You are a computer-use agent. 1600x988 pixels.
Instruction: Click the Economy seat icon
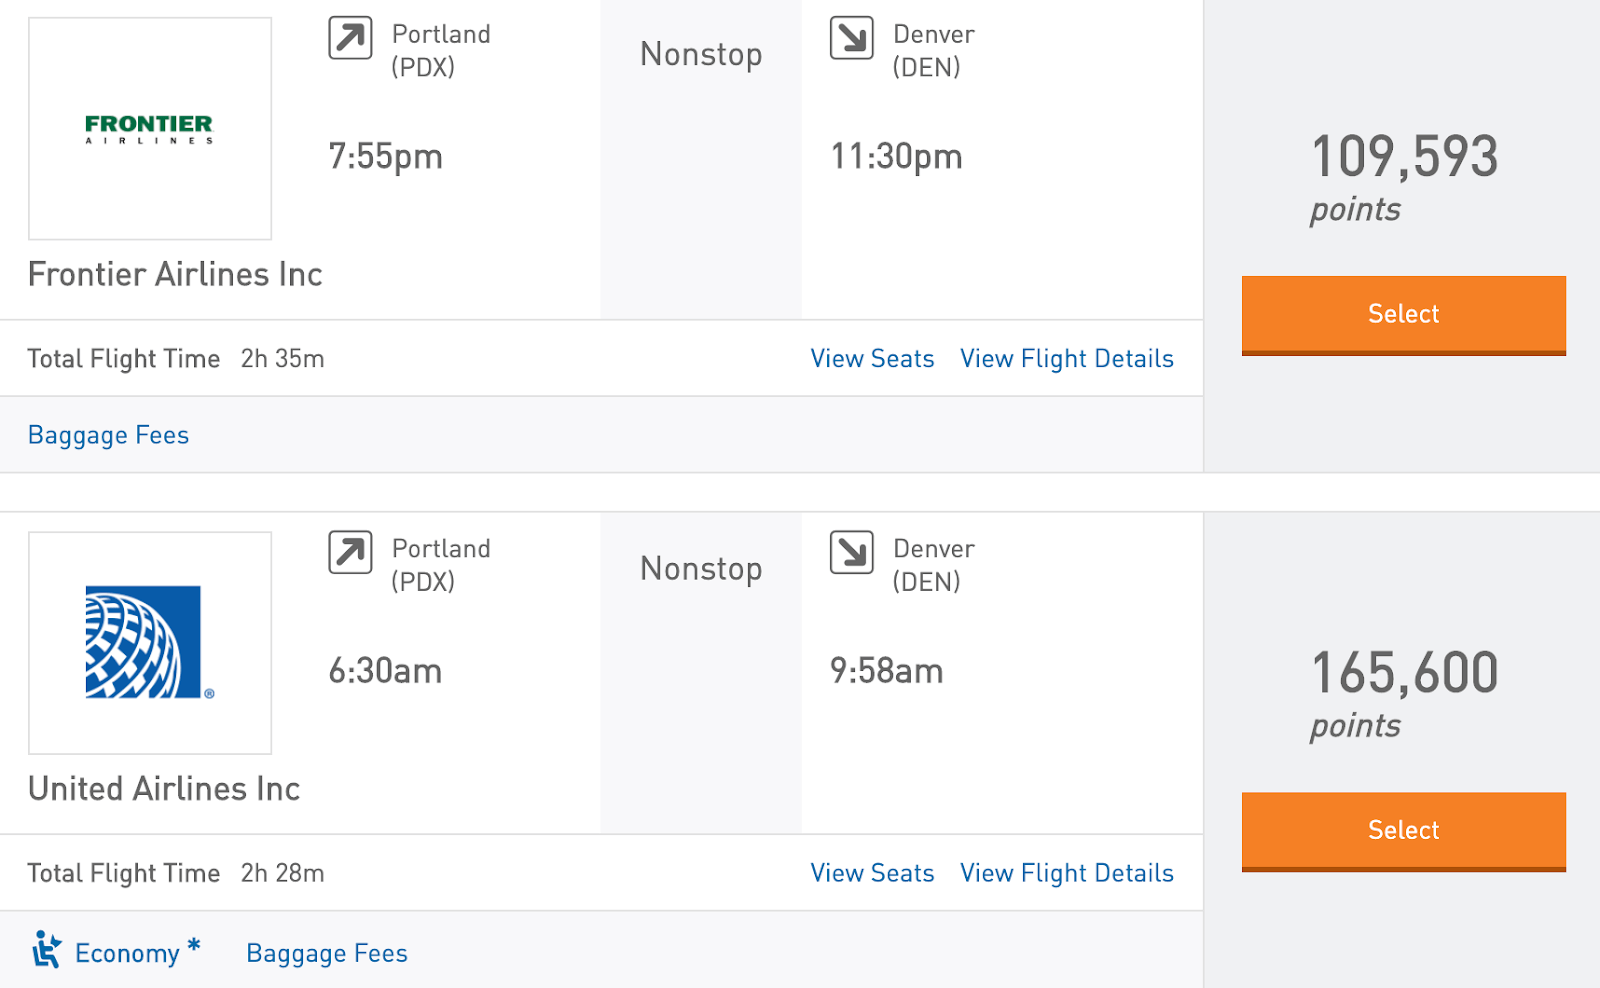46,951
